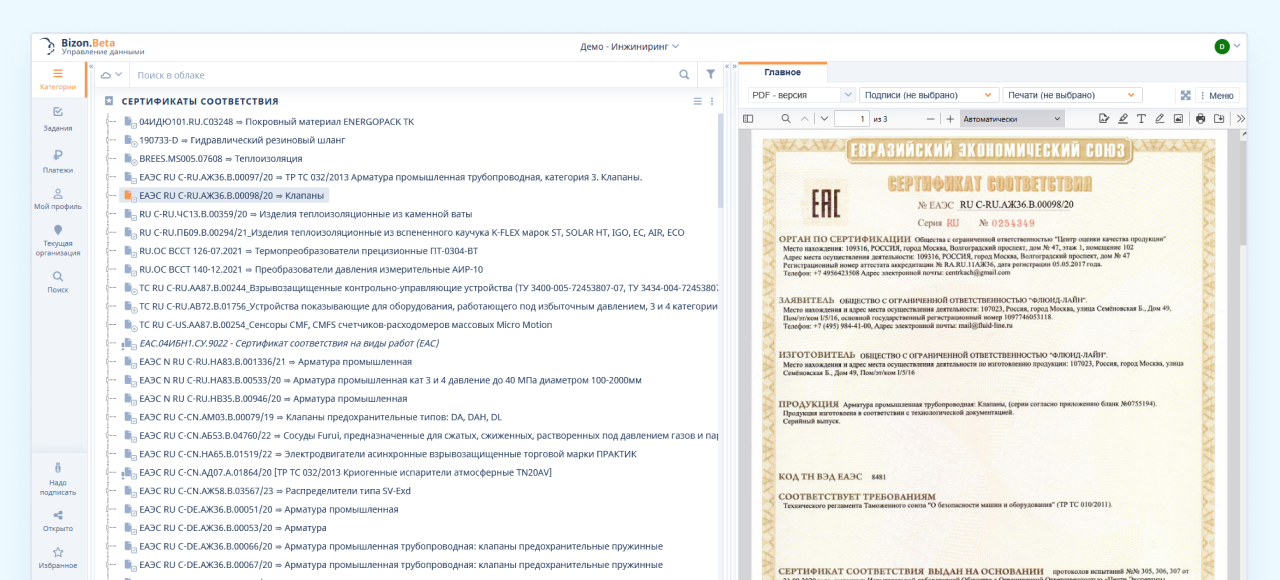Open the Автоматически zoom level dropdown
Screen dimensions: 1280x580
1013,119
